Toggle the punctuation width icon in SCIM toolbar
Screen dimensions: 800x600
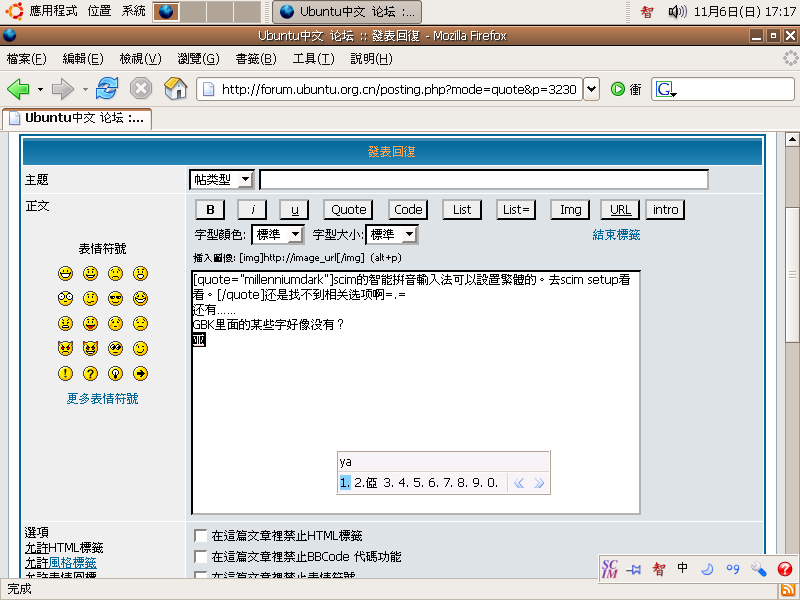(x=733, y=568)
